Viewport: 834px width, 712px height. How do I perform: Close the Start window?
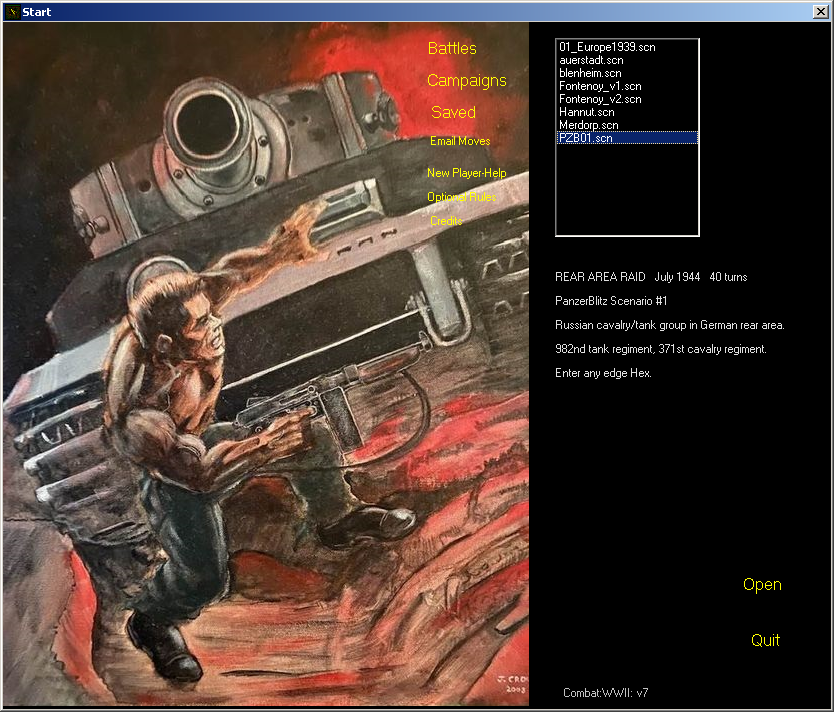pyautogui.click(x=821, y=12)
